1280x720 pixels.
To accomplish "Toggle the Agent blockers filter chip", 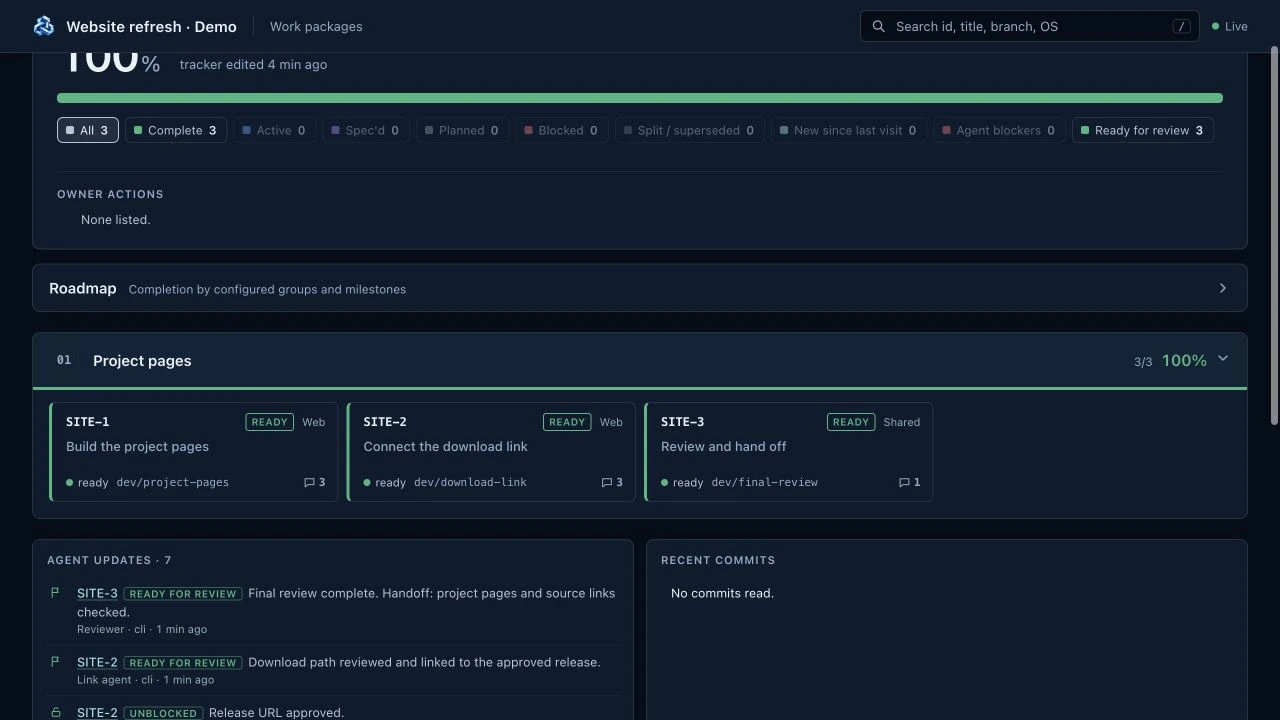I will pos(999,130).
